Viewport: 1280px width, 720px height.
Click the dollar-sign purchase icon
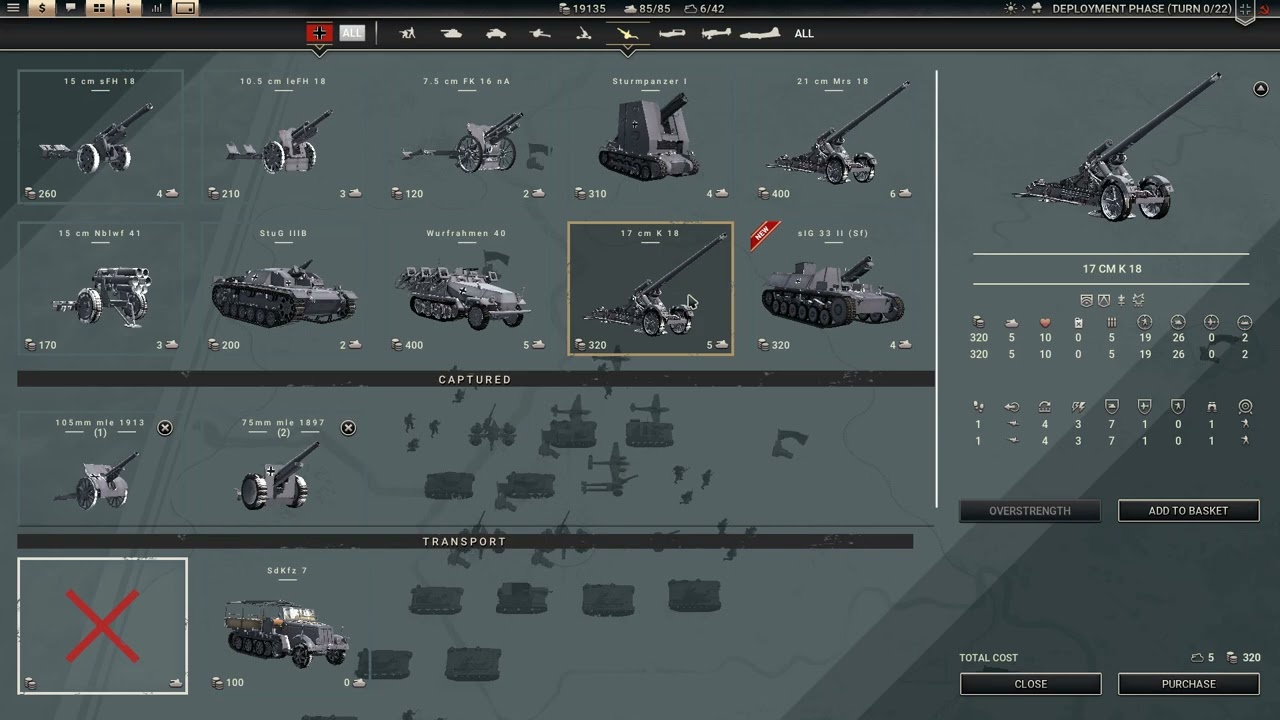pos(42,8)
